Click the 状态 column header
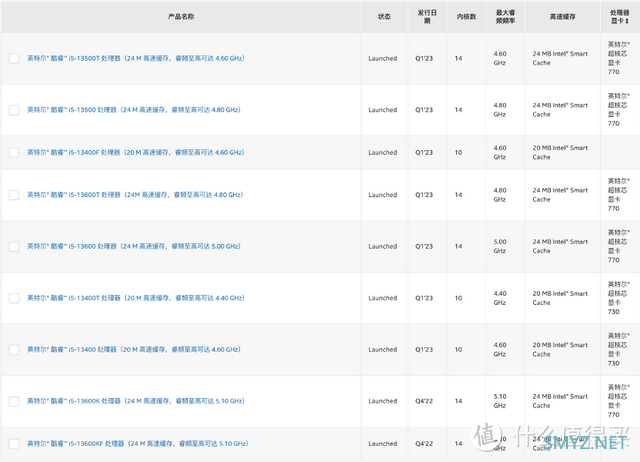Viewport: 640px width, 462px height. 384,17
